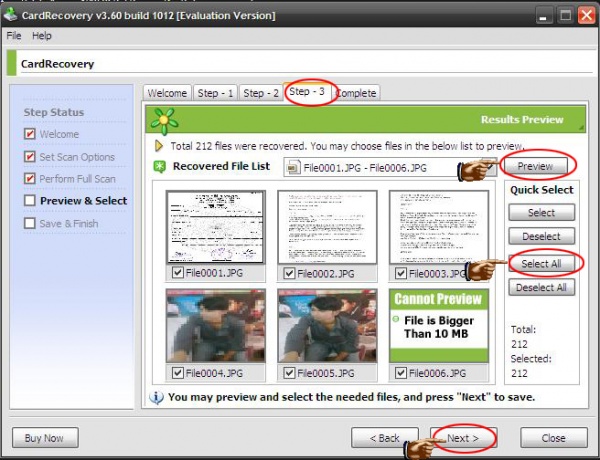Click the green star icon beside Recovered File List
This screenshot has width=600, height=460.
[159, 166]
